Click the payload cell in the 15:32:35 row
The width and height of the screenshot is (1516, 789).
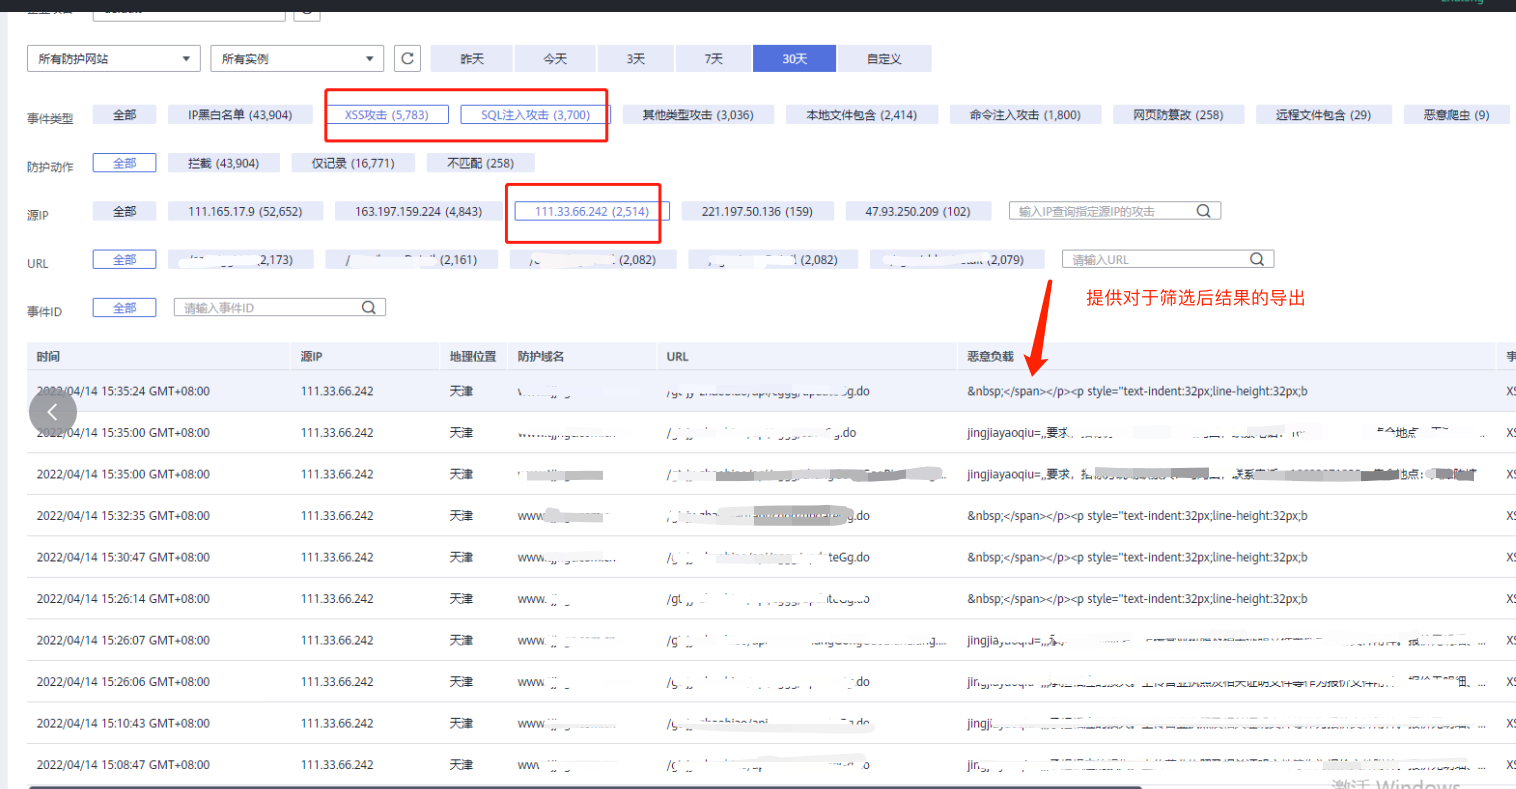click(x=1137, y=516)
